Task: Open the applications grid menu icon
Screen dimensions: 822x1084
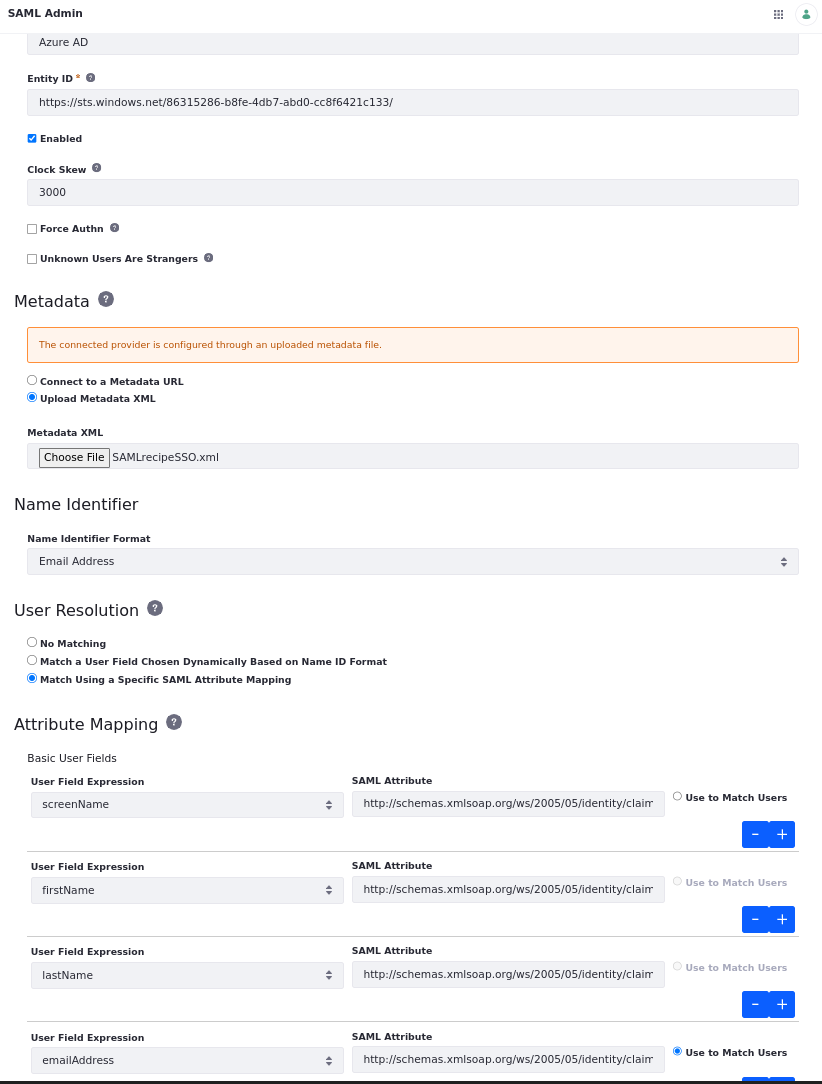Action: coord(778,14)
